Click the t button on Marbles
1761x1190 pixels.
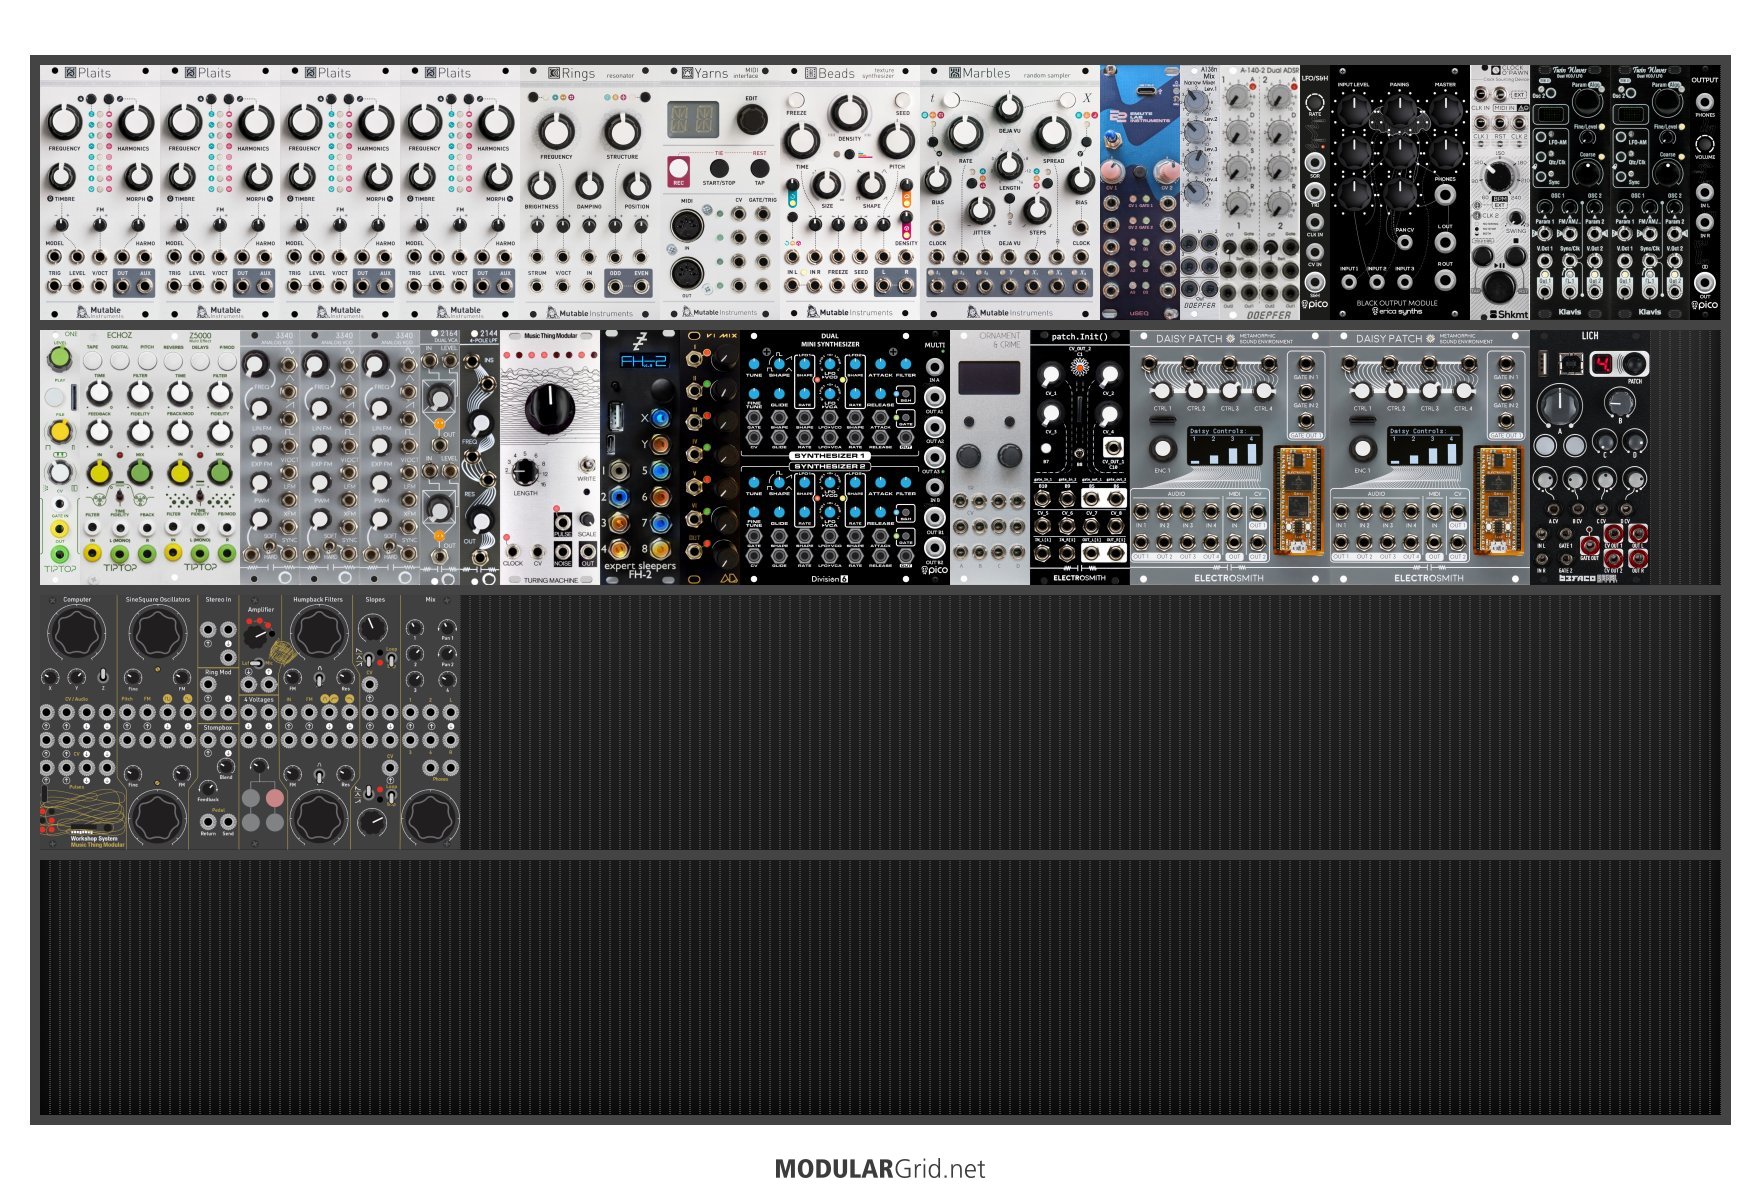pyautogui.click(x=950, y=99)
